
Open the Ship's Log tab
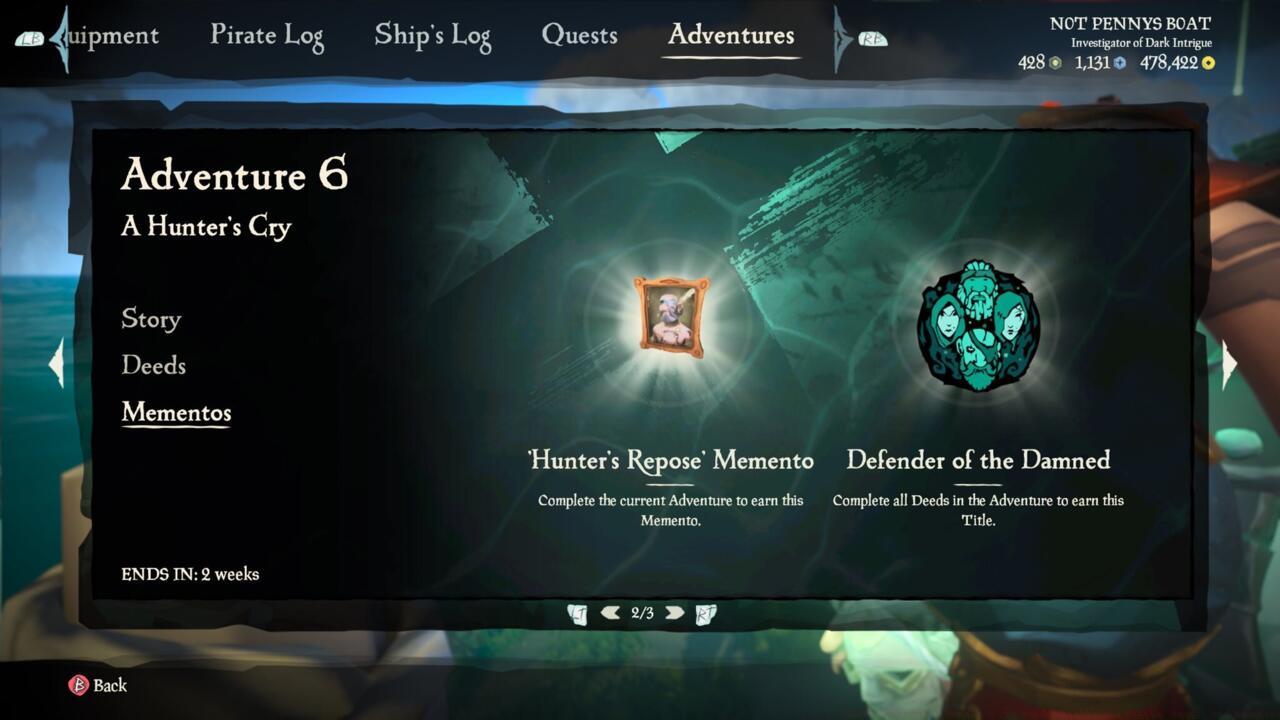click(x=433, y=36)
